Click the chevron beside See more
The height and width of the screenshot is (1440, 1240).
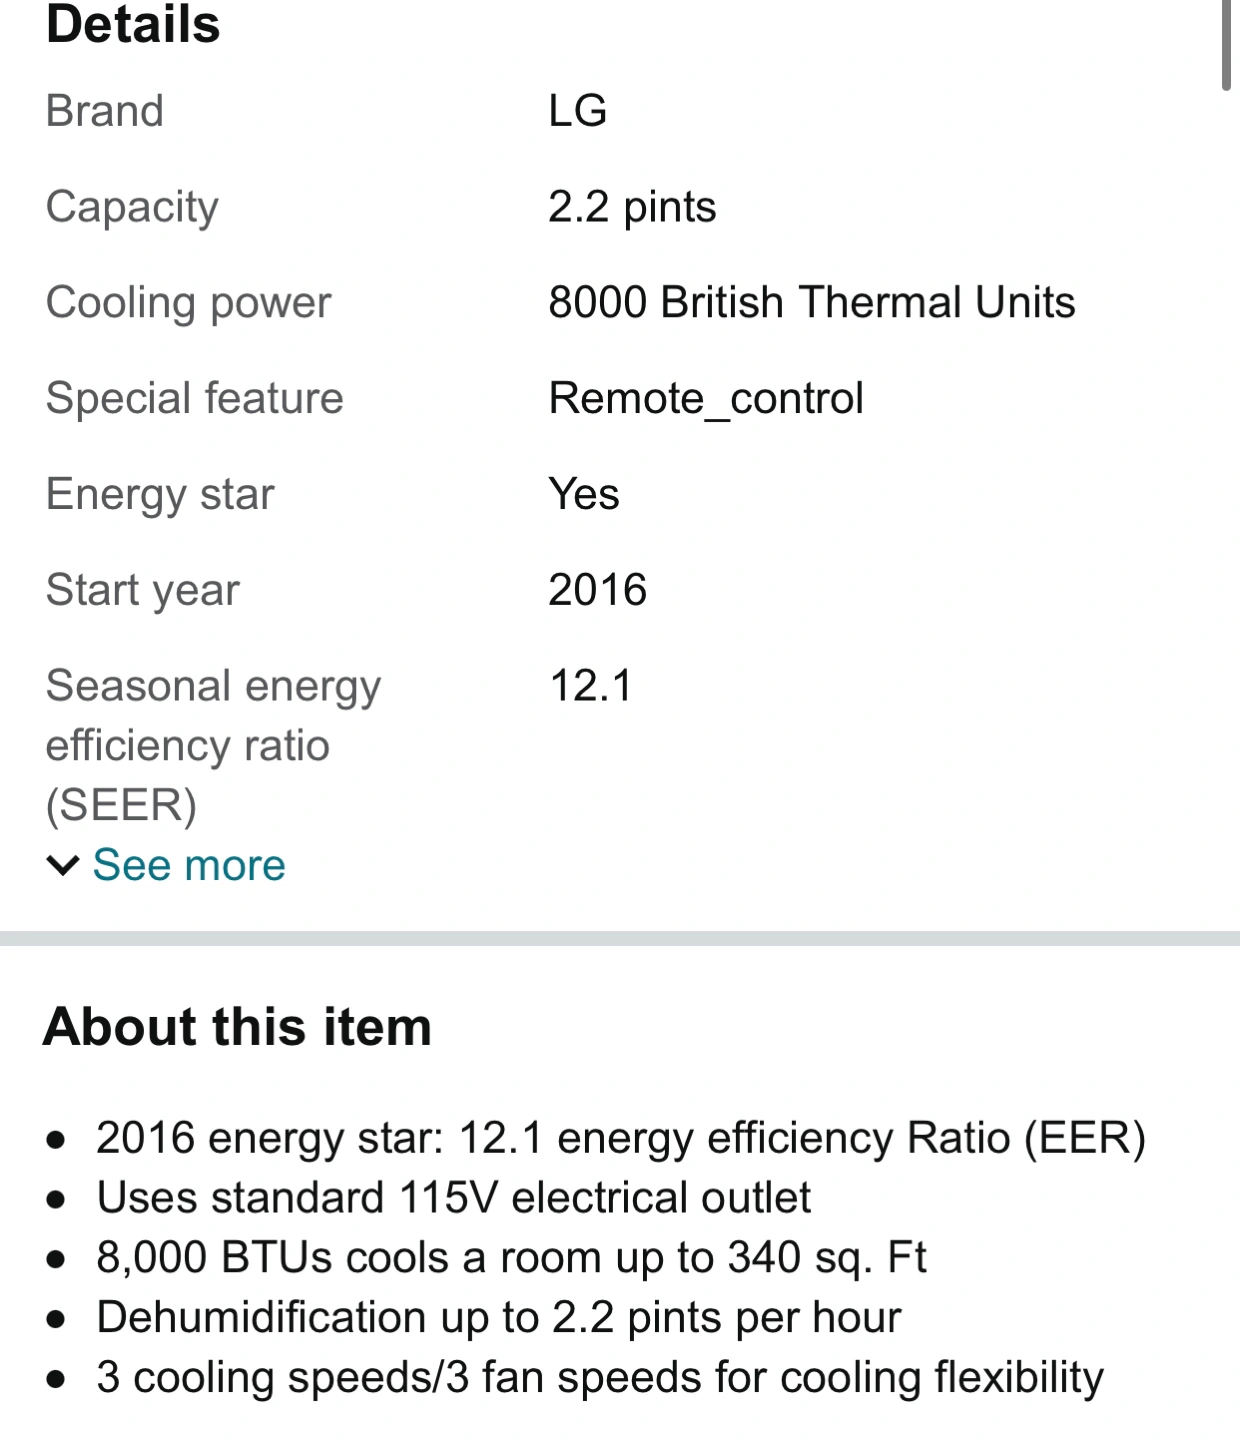pos(63,866)
